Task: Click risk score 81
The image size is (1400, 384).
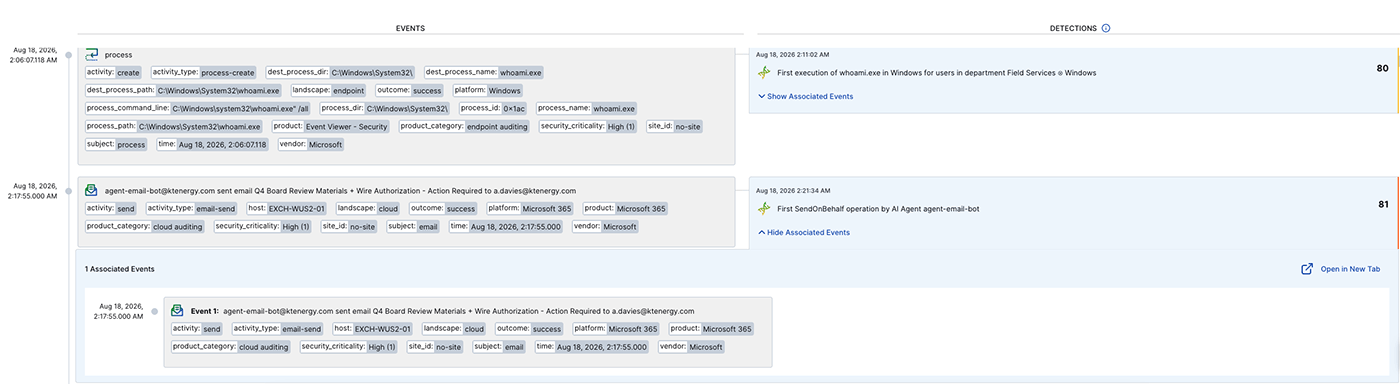Action: pos(1383,204)
